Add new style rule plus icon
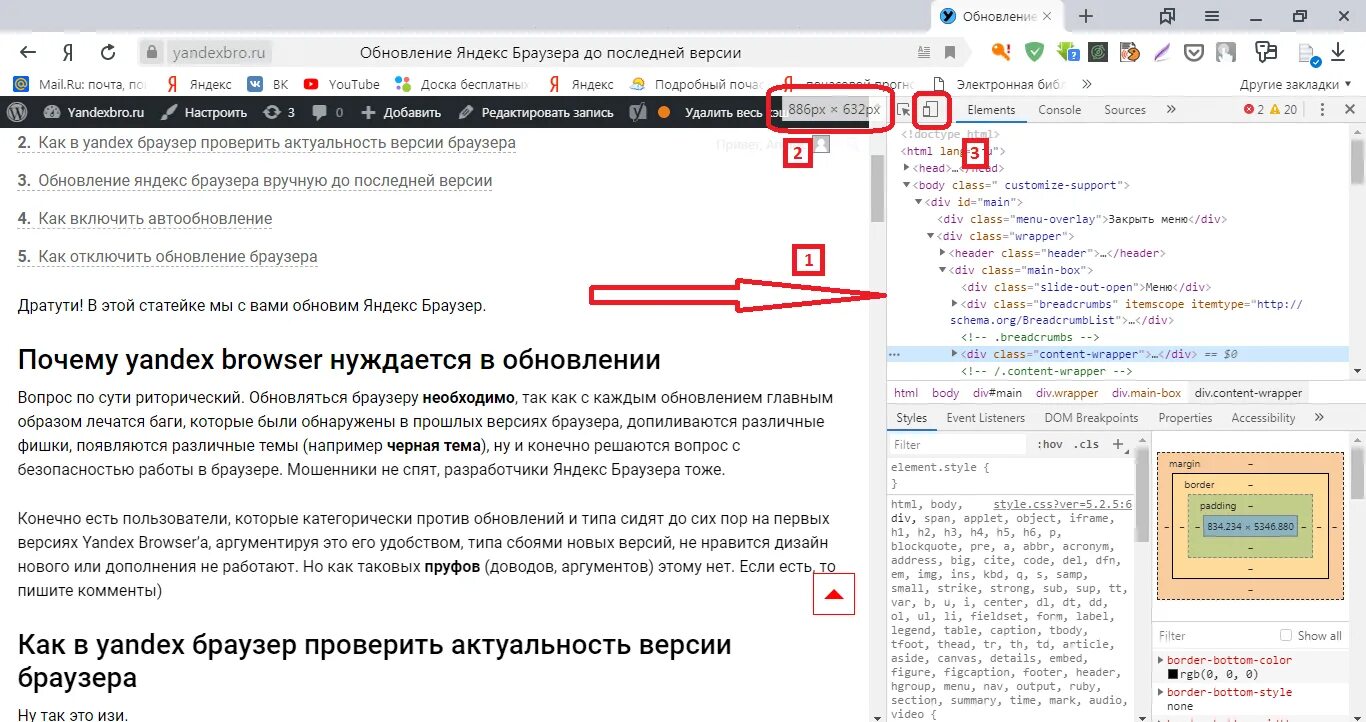1366x722 pixels. pyautogui.click(x=1118, y=444)
